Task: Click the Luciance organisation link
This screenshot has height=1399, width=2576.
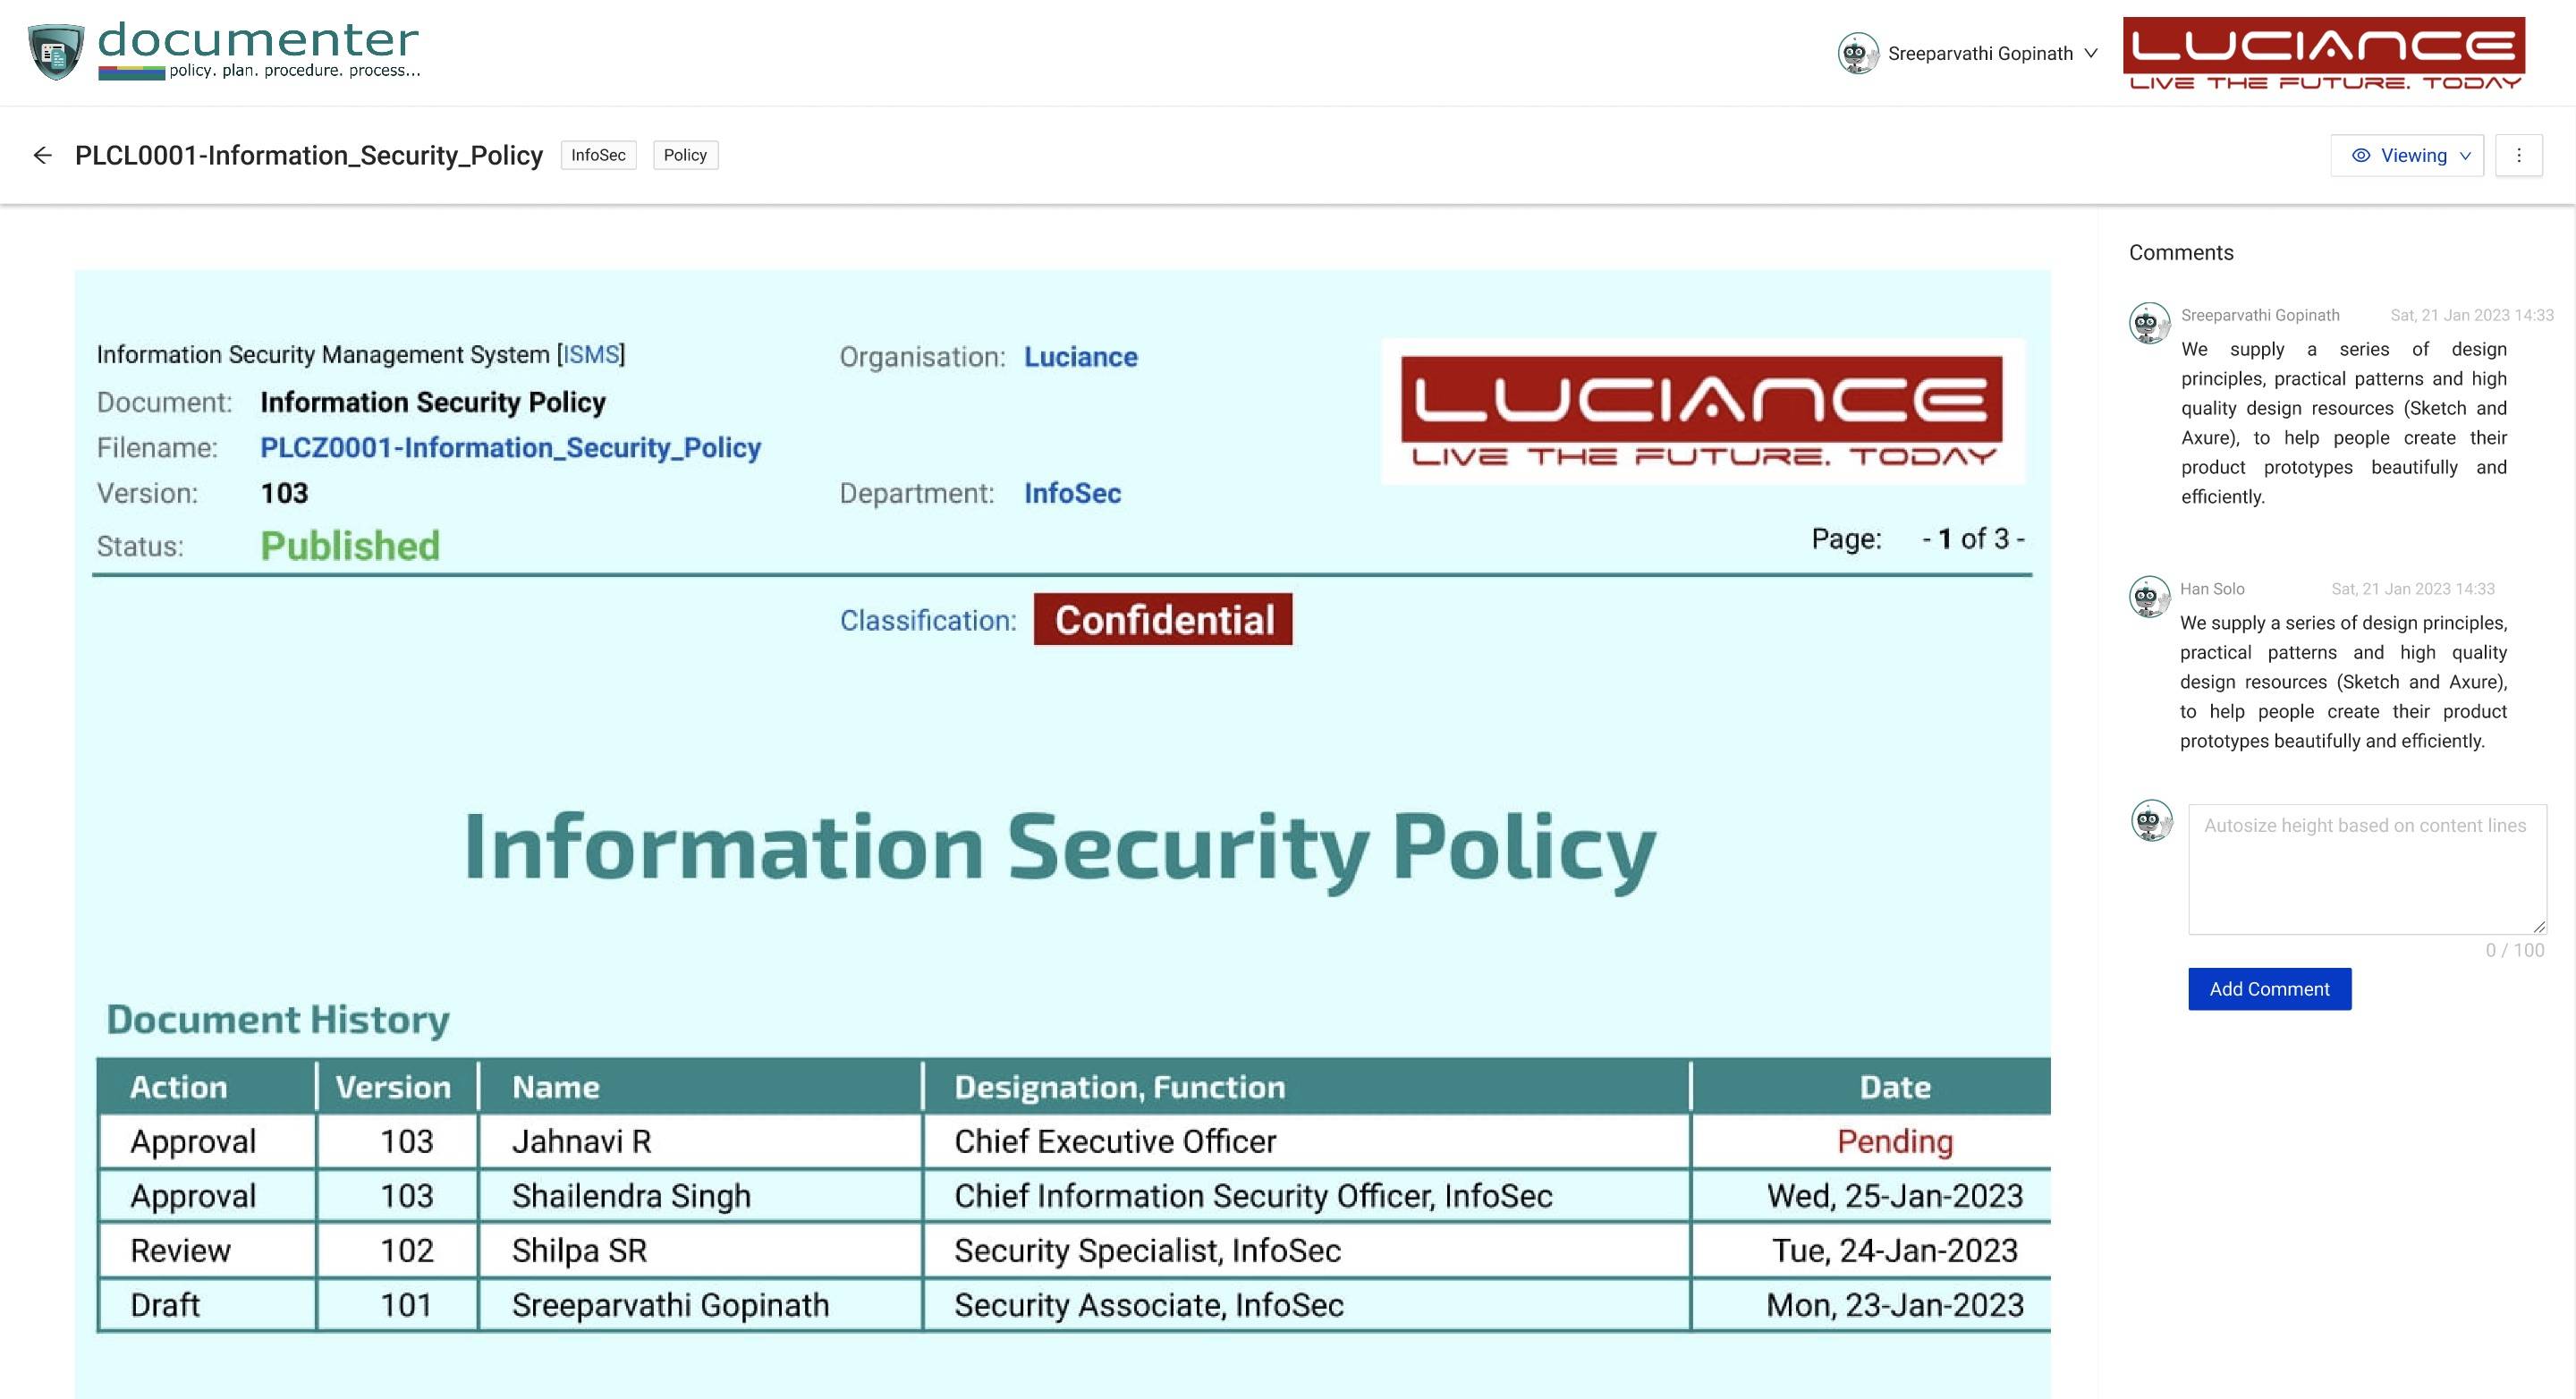Action: 1080,357
